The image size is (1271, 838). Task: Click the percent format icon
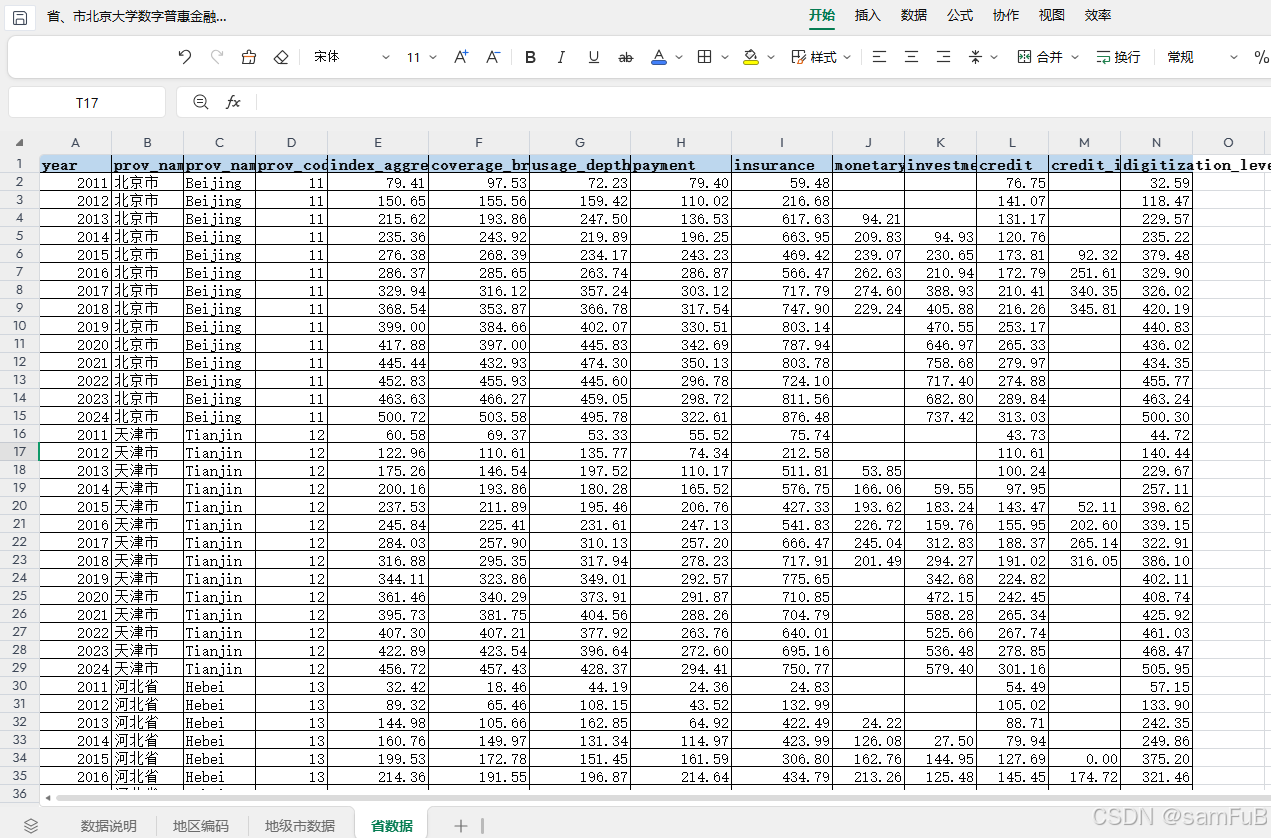1261,57
